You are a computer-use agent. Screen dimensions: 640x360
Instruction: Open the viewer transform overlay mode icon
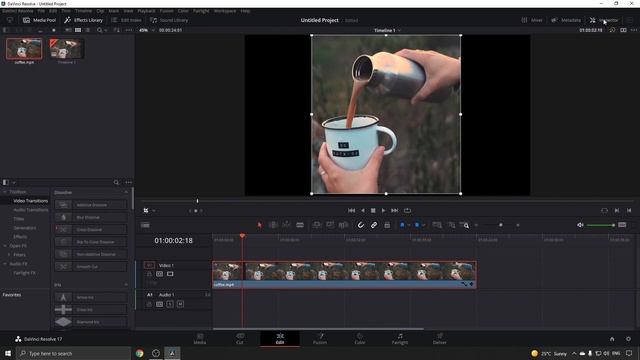point(146,211)
